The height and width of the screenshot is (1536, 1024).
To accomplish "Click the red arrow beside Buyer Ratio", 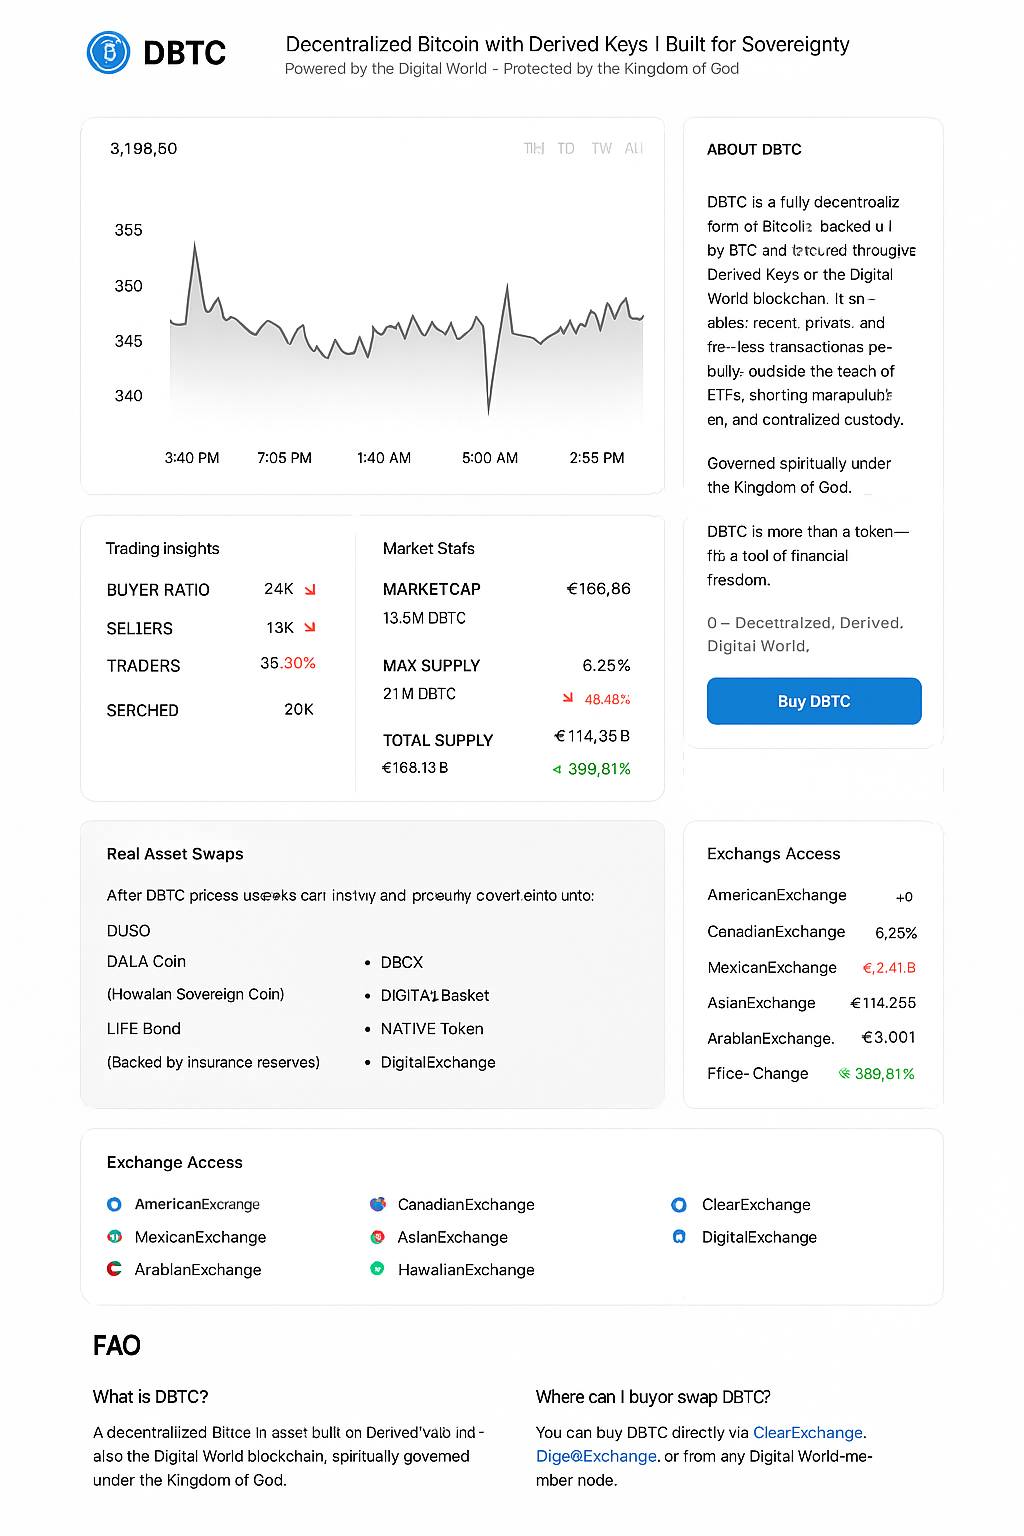I will [x=310, y=590].
